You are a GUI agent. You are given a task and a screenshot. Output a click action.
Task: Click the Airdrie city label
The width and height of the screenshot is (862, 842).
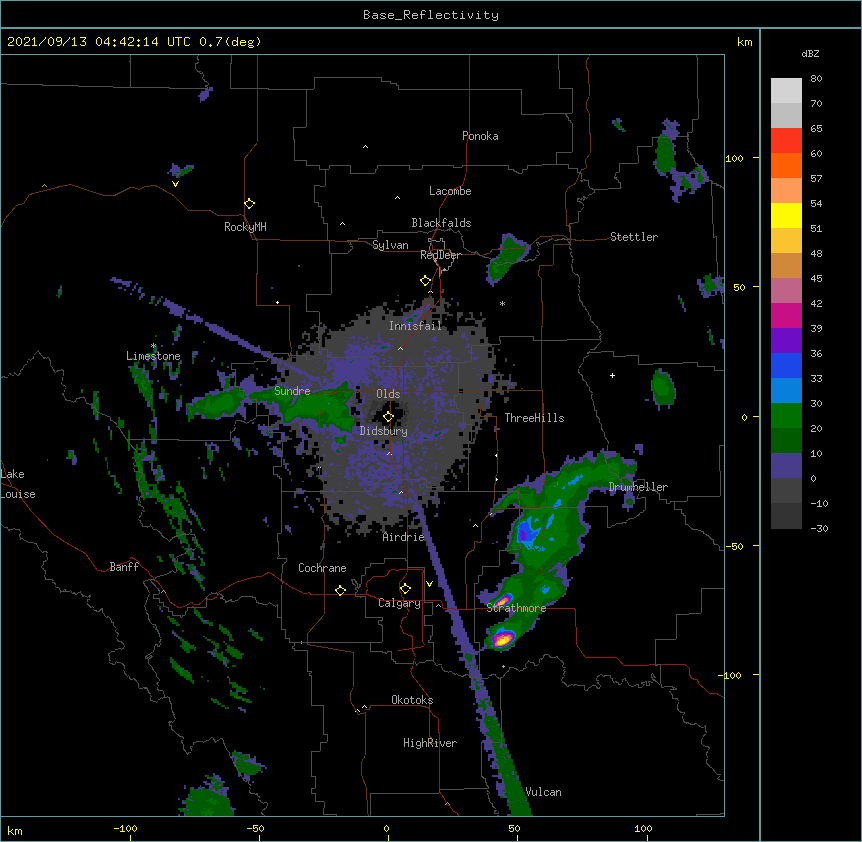click(x=403, y=537)
